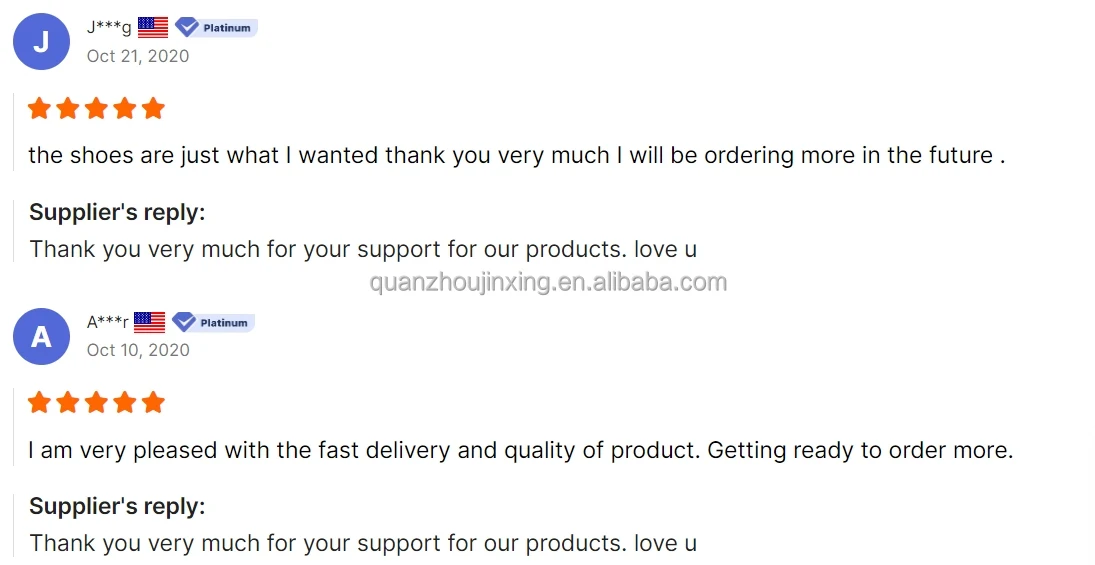
Task: Click first "Supplier's reply:" heading
Action: coord(117,212)
